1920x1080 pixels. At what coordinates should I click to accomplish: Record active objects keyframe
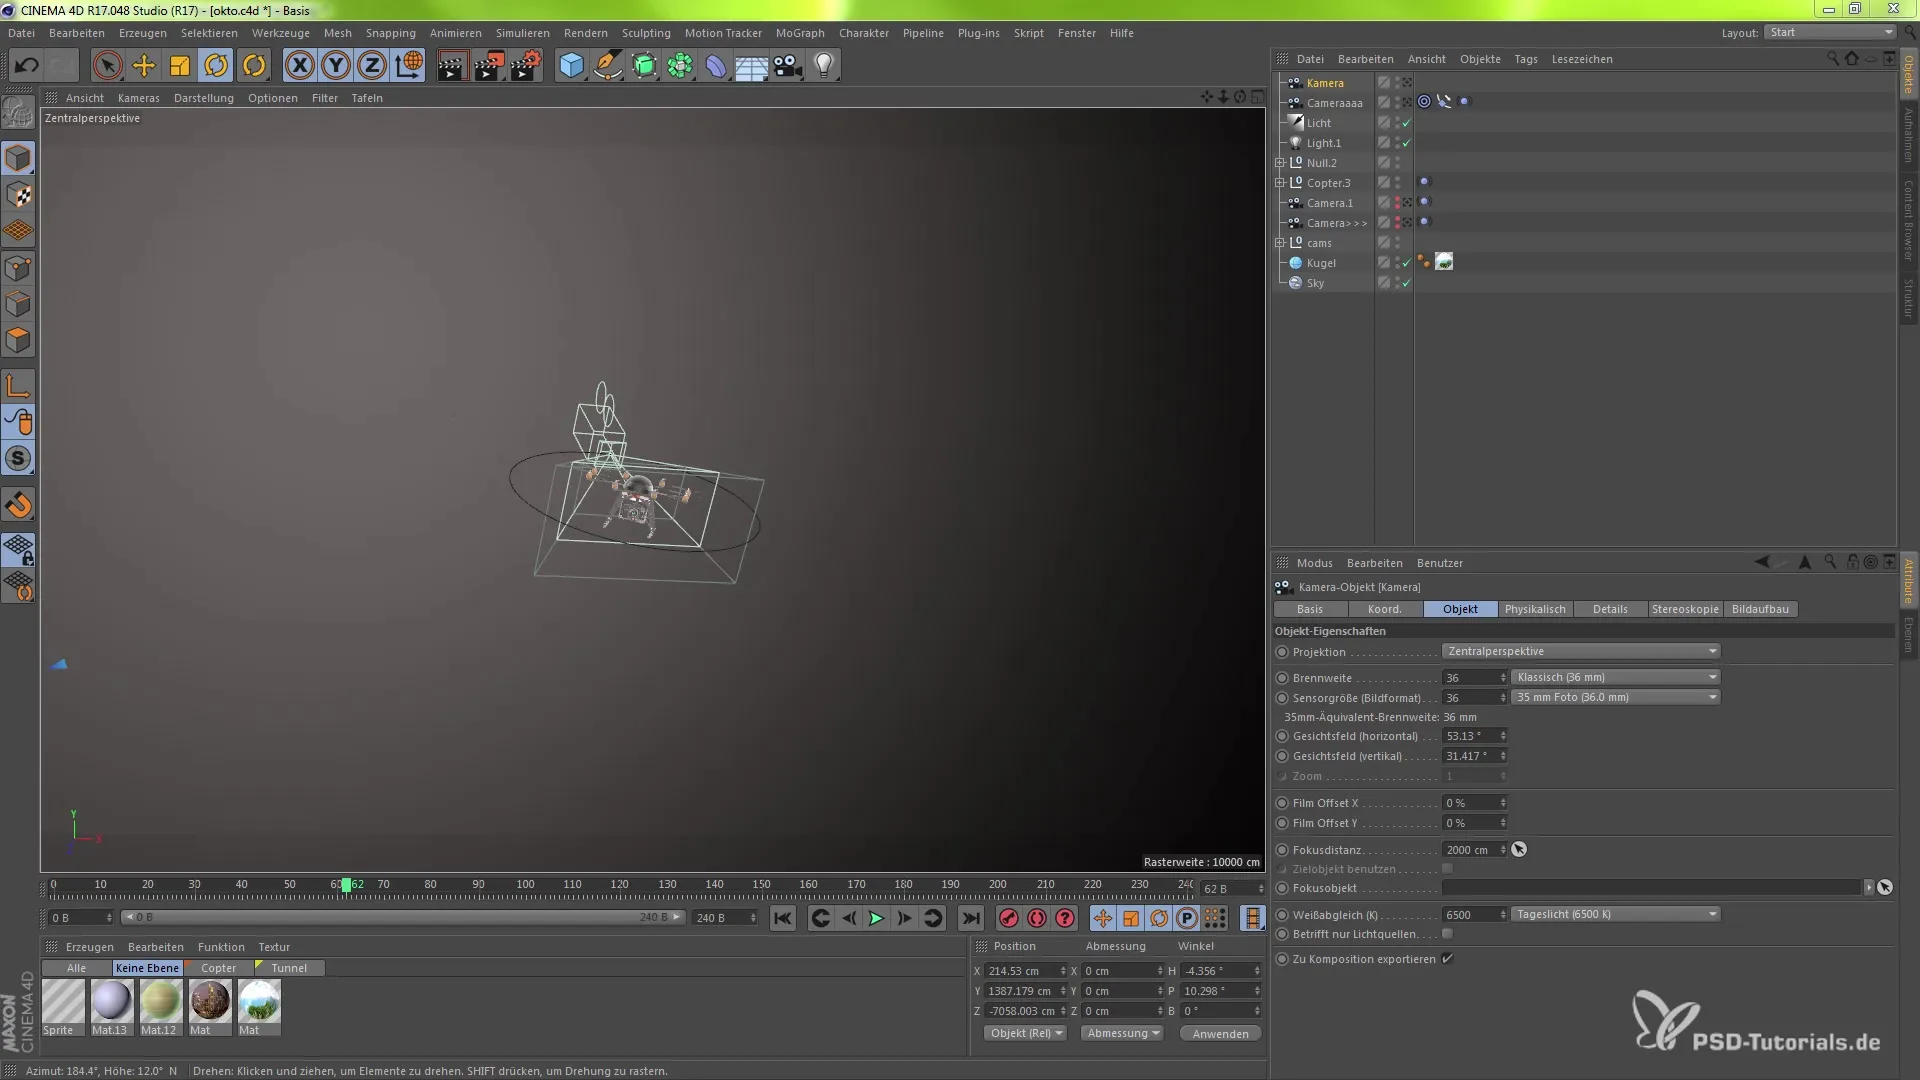tap(1009, 918)
